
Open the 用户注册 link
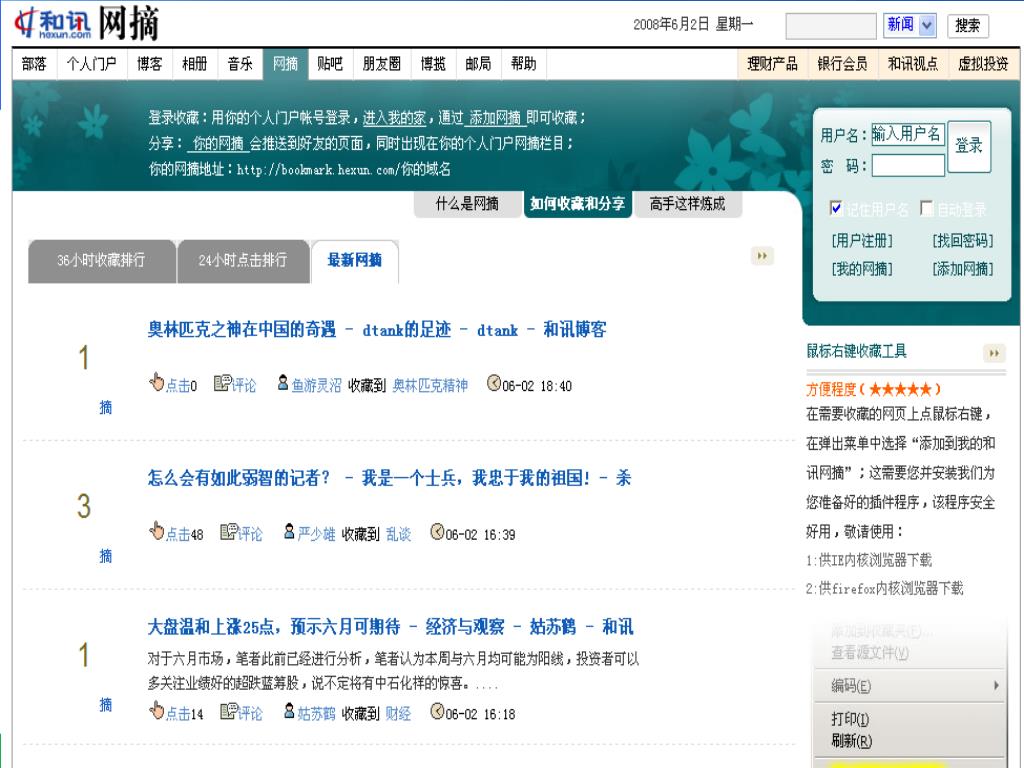[x=862, y=241]
